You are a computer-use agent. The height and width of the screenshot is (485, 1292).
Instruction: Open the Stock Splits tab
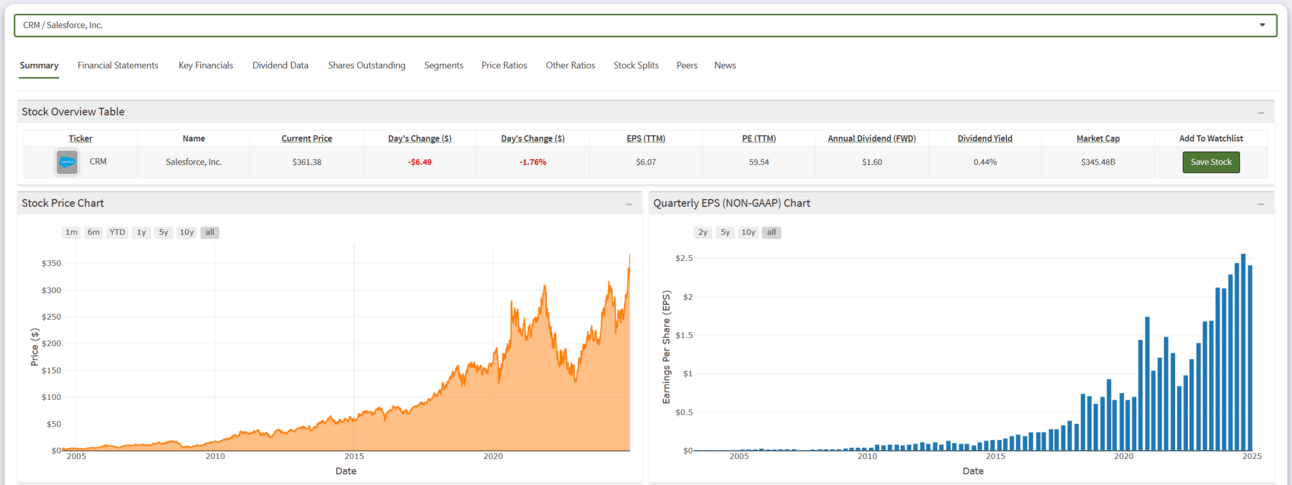[636, 66]
